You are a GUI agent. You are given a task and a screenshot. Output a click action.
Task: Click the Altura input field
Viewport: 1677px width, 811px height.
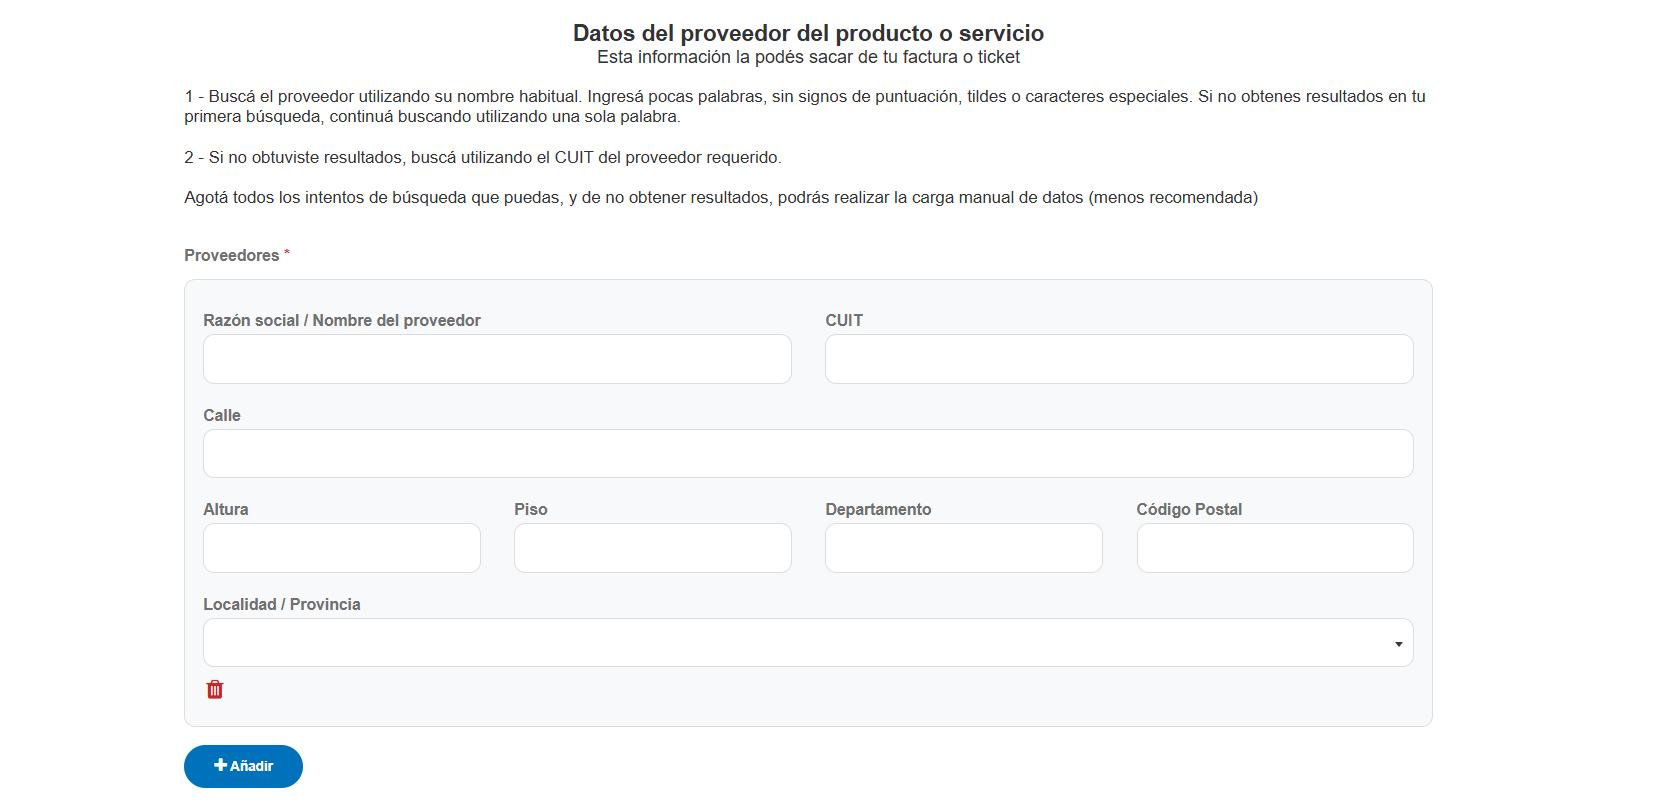pos(341,548)
